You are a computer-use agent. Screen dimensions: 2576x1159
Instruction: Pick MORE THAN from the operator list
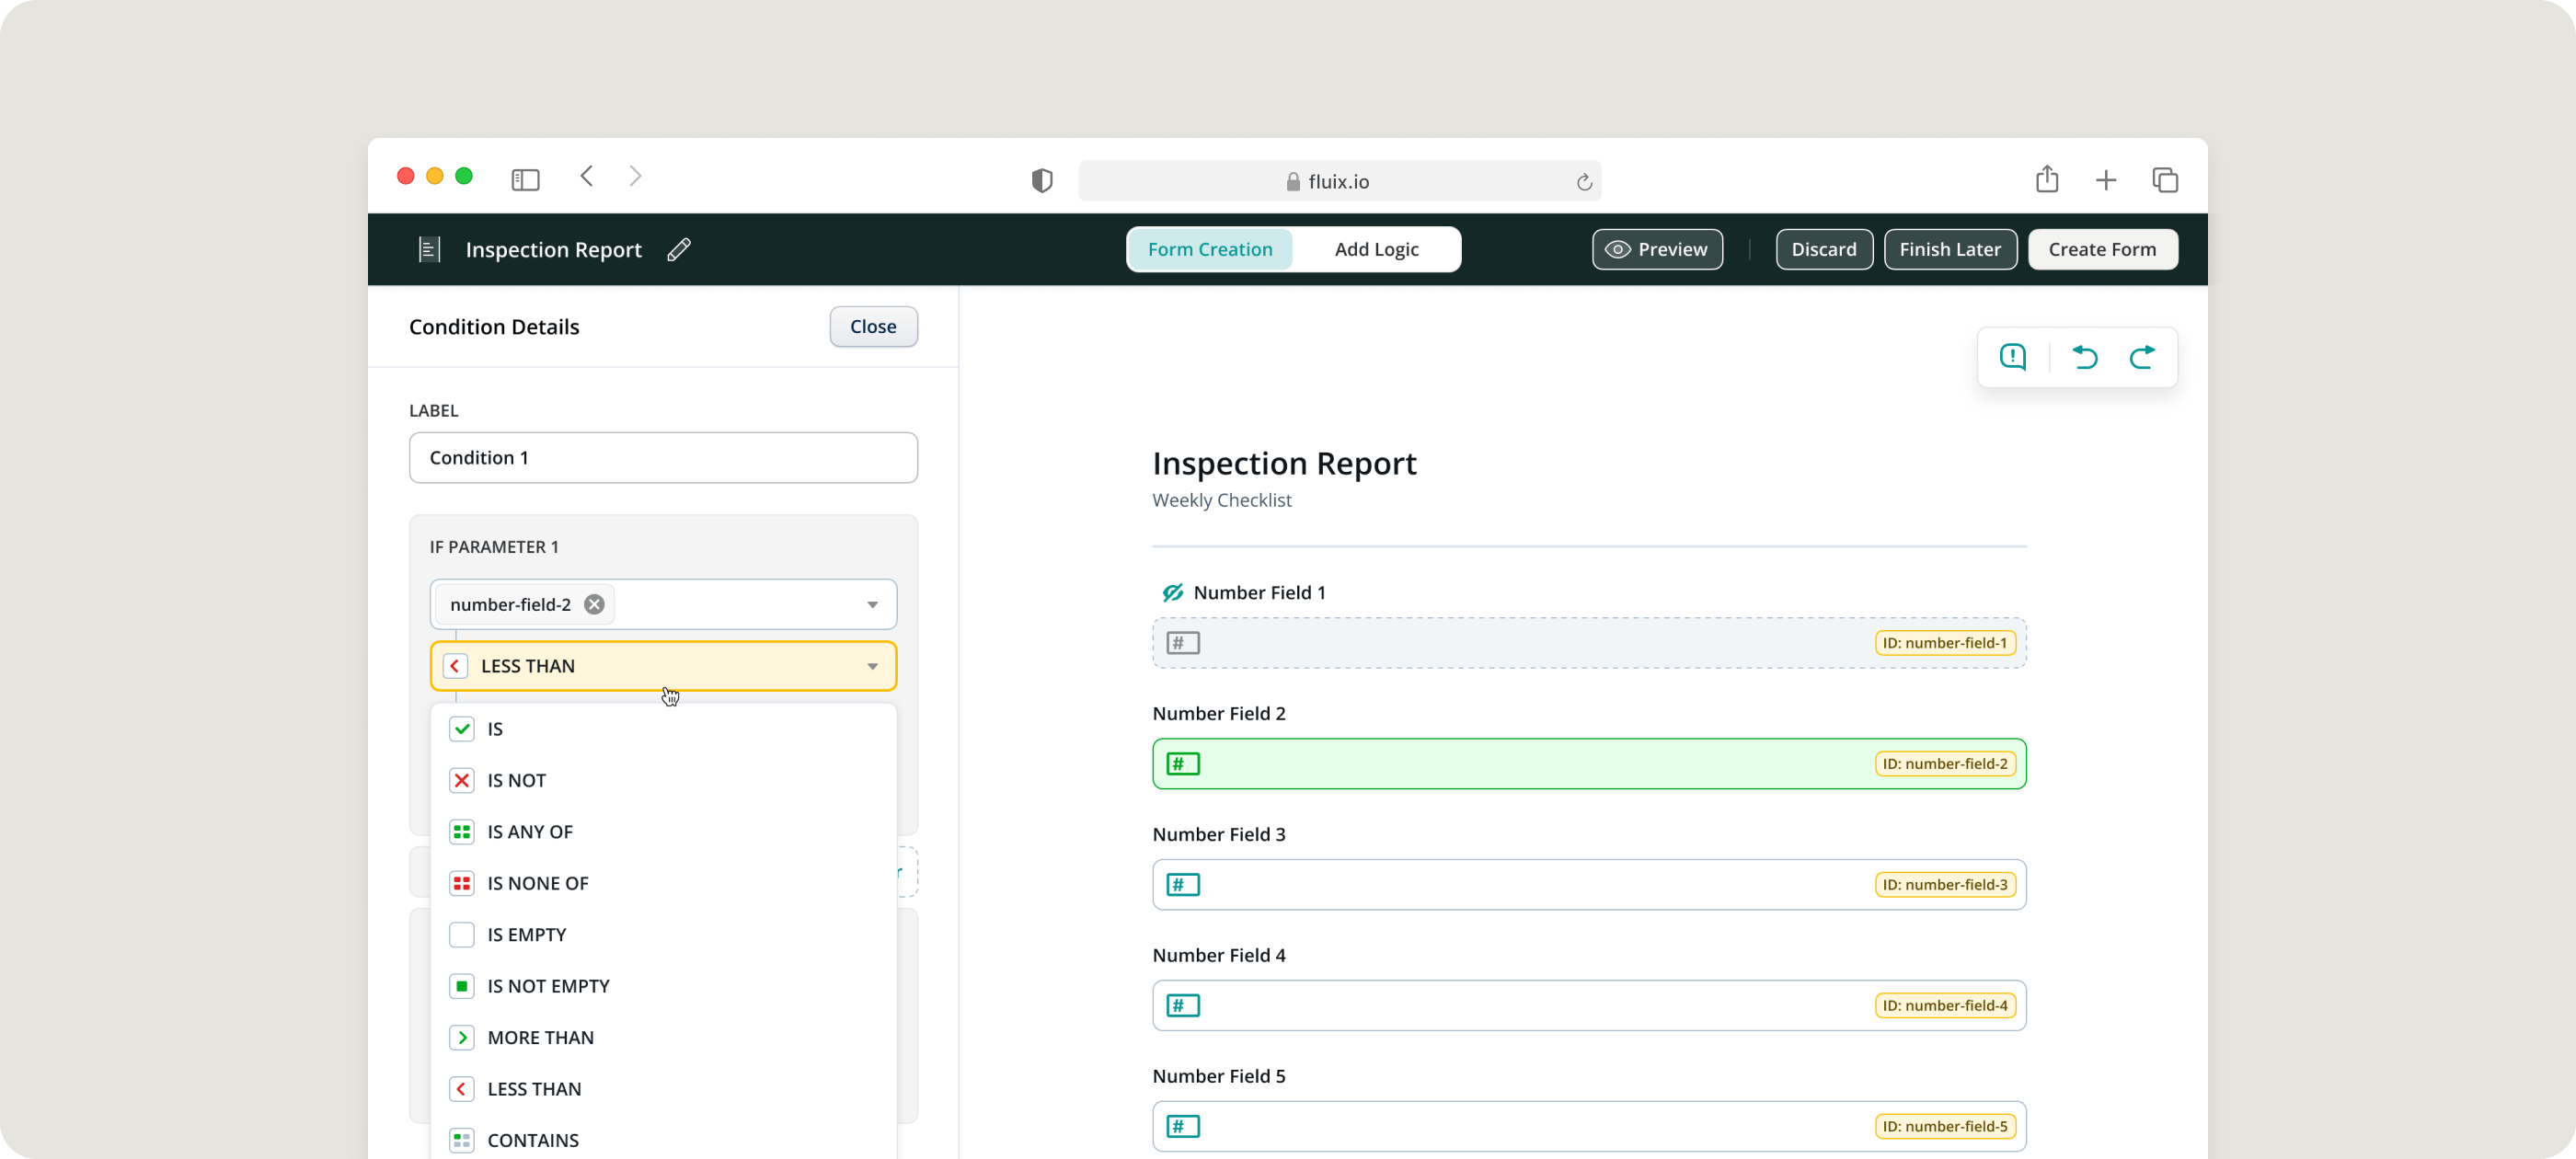(540, 1037)
